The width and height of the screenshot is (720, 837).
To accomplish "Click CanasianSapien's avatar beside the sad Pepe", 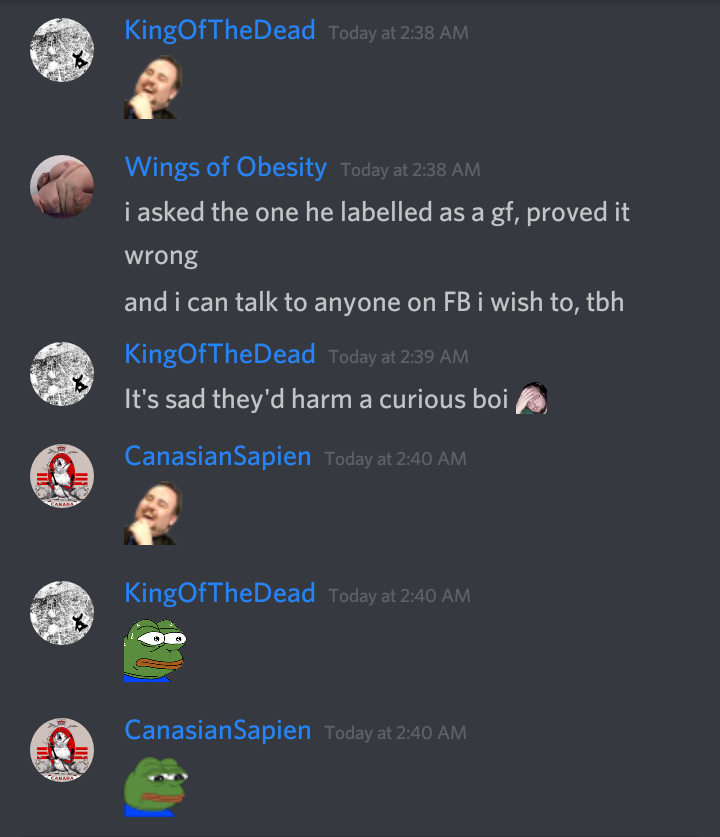I will pos(62,750).
